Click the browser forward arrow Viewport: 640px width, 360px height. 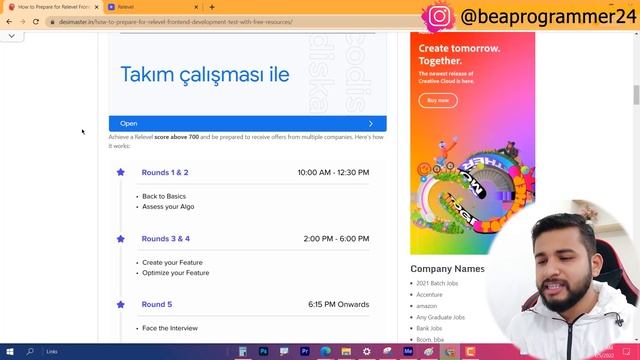click(x=22, y=22)
